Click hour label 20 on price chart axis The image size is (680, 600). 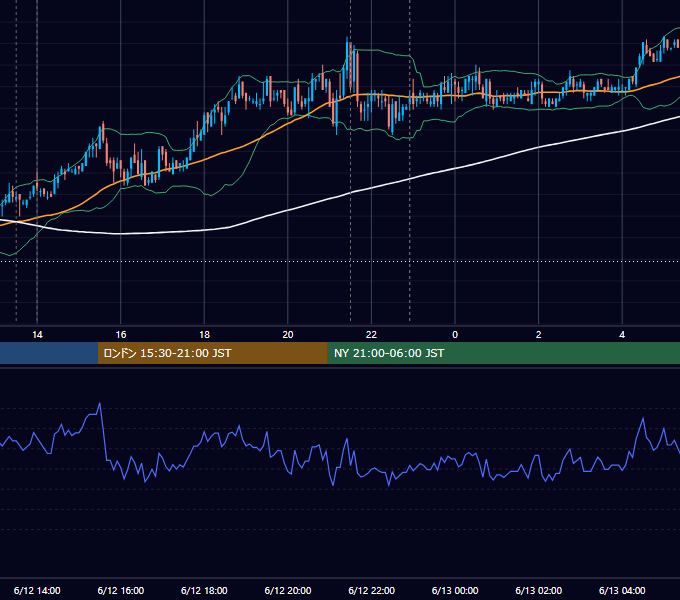(288, 335)
